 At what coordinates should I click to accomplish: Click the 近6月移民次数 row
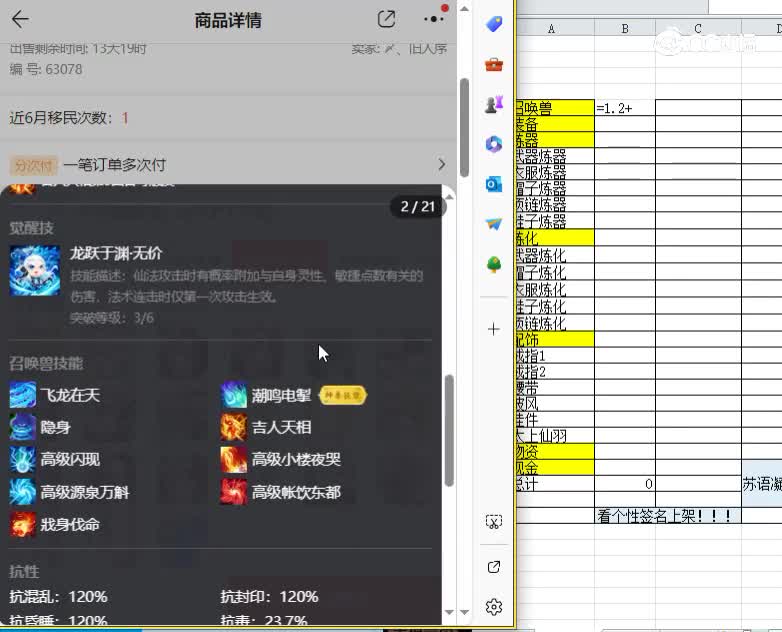pyautogui.click(x=228, y=118)
